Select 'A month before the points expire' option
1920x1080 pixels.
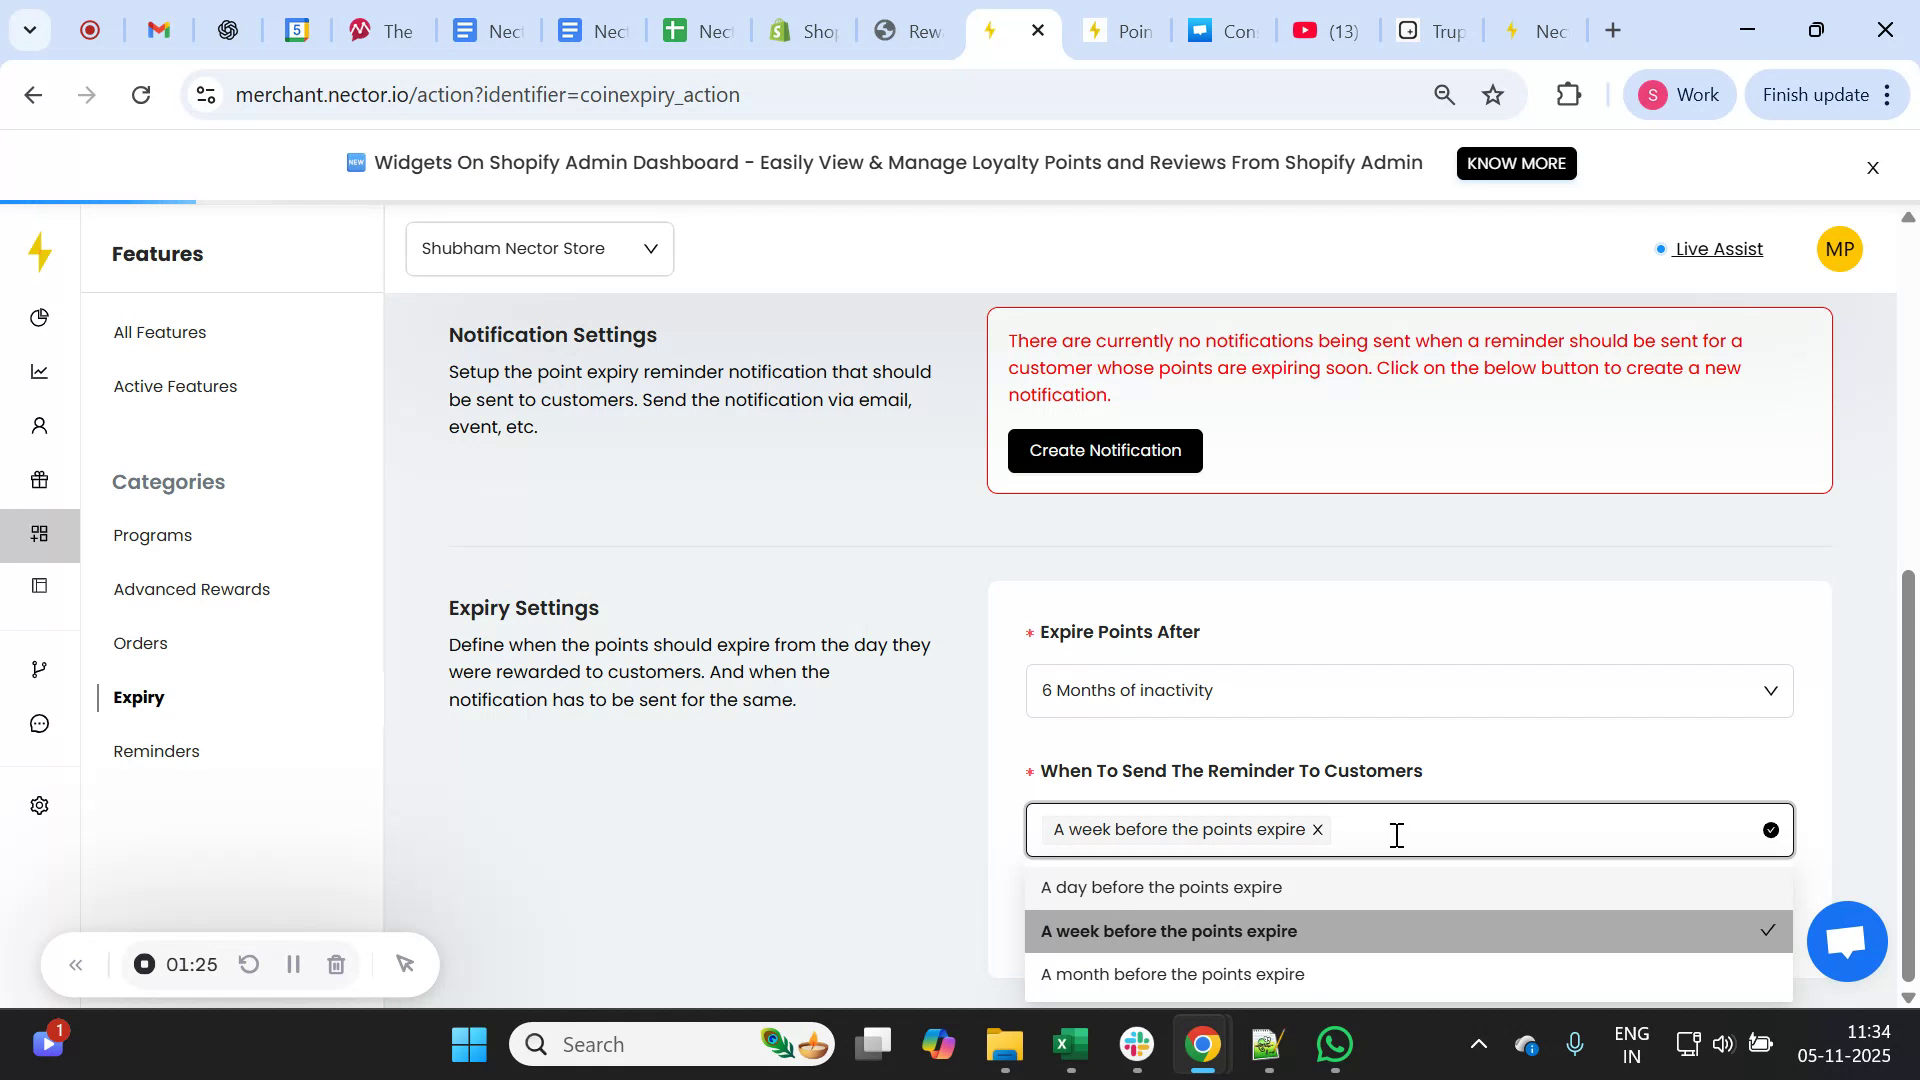[x=1172, y=973]
